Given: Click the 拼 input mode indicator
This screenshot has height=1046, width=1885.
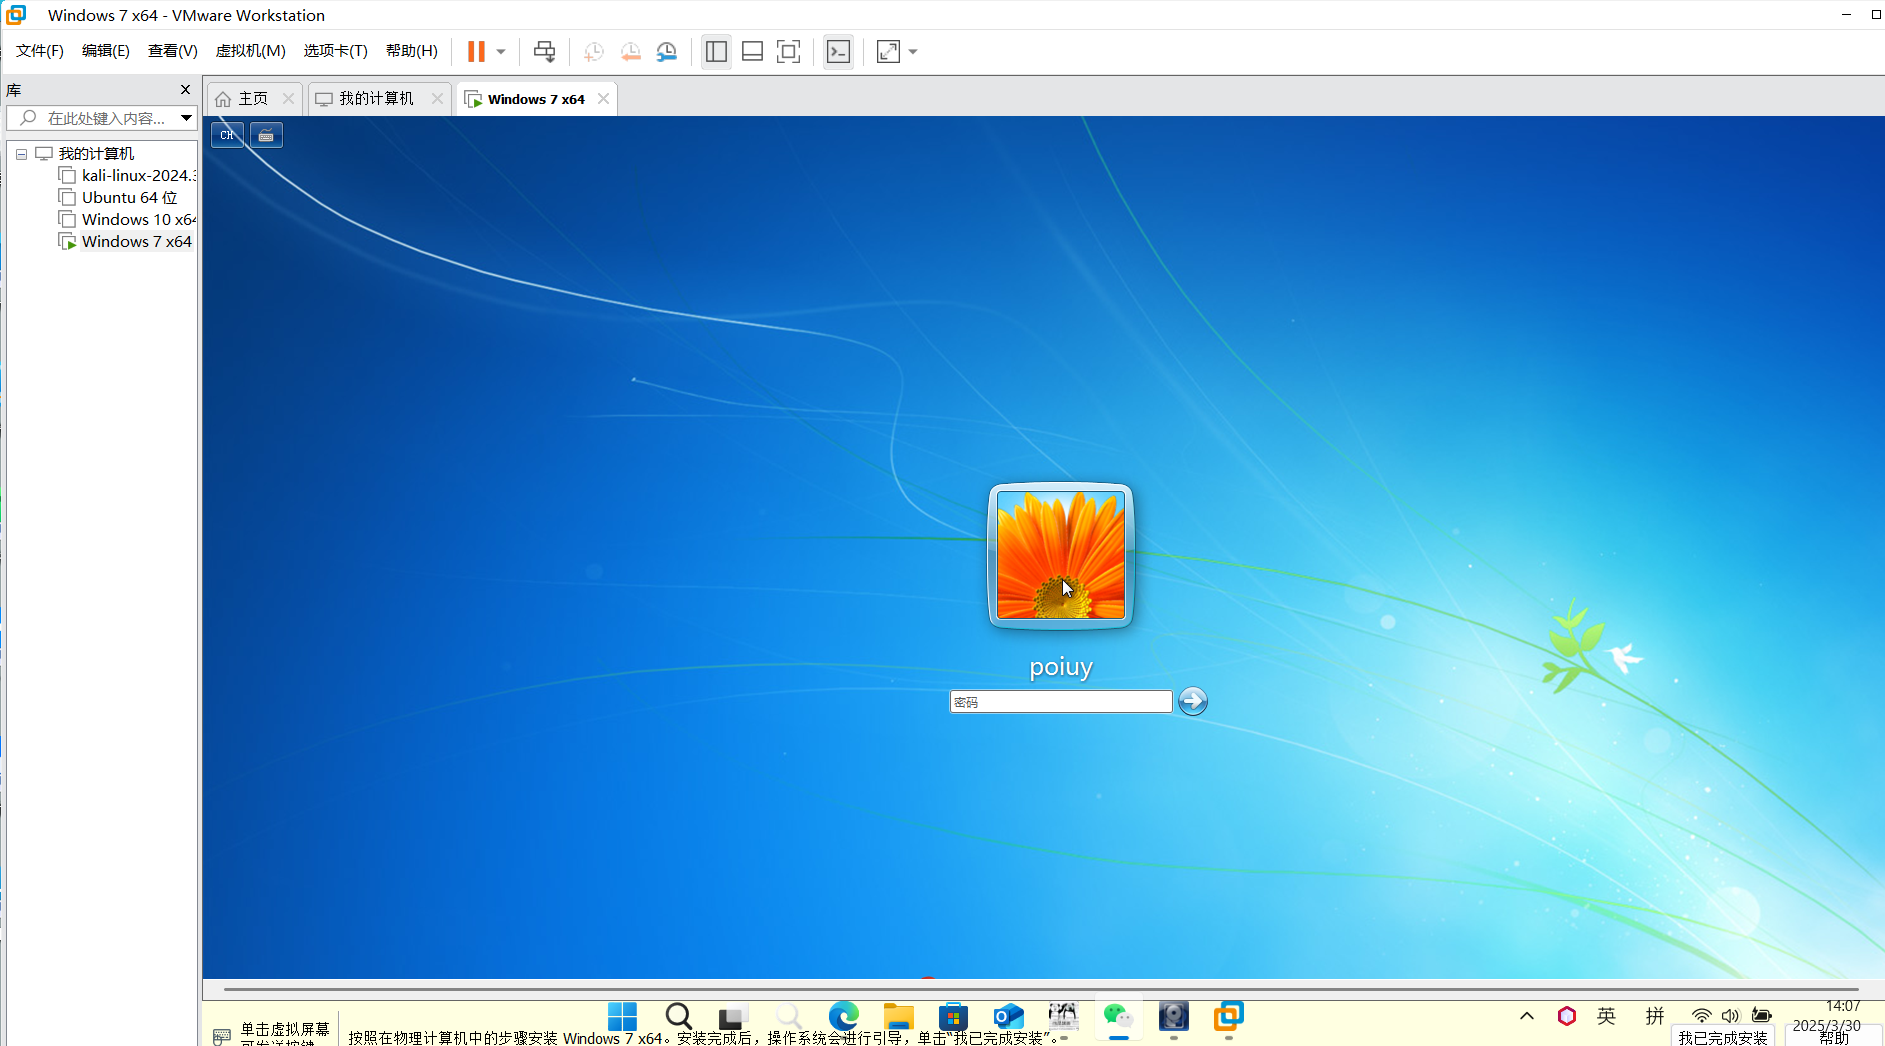Looking at the screenshot, I should (x=1655, y=1016).
